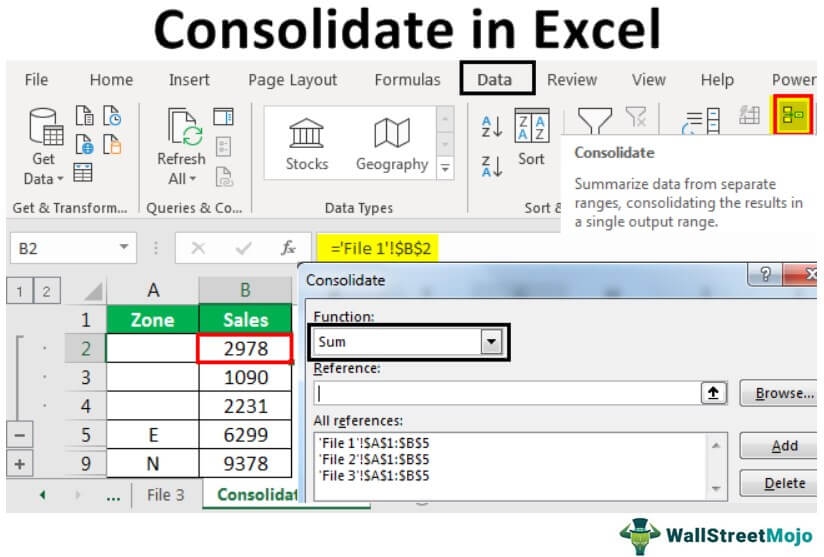Insert the Stocks data type

pyautogui.click(x=306, y=145)
